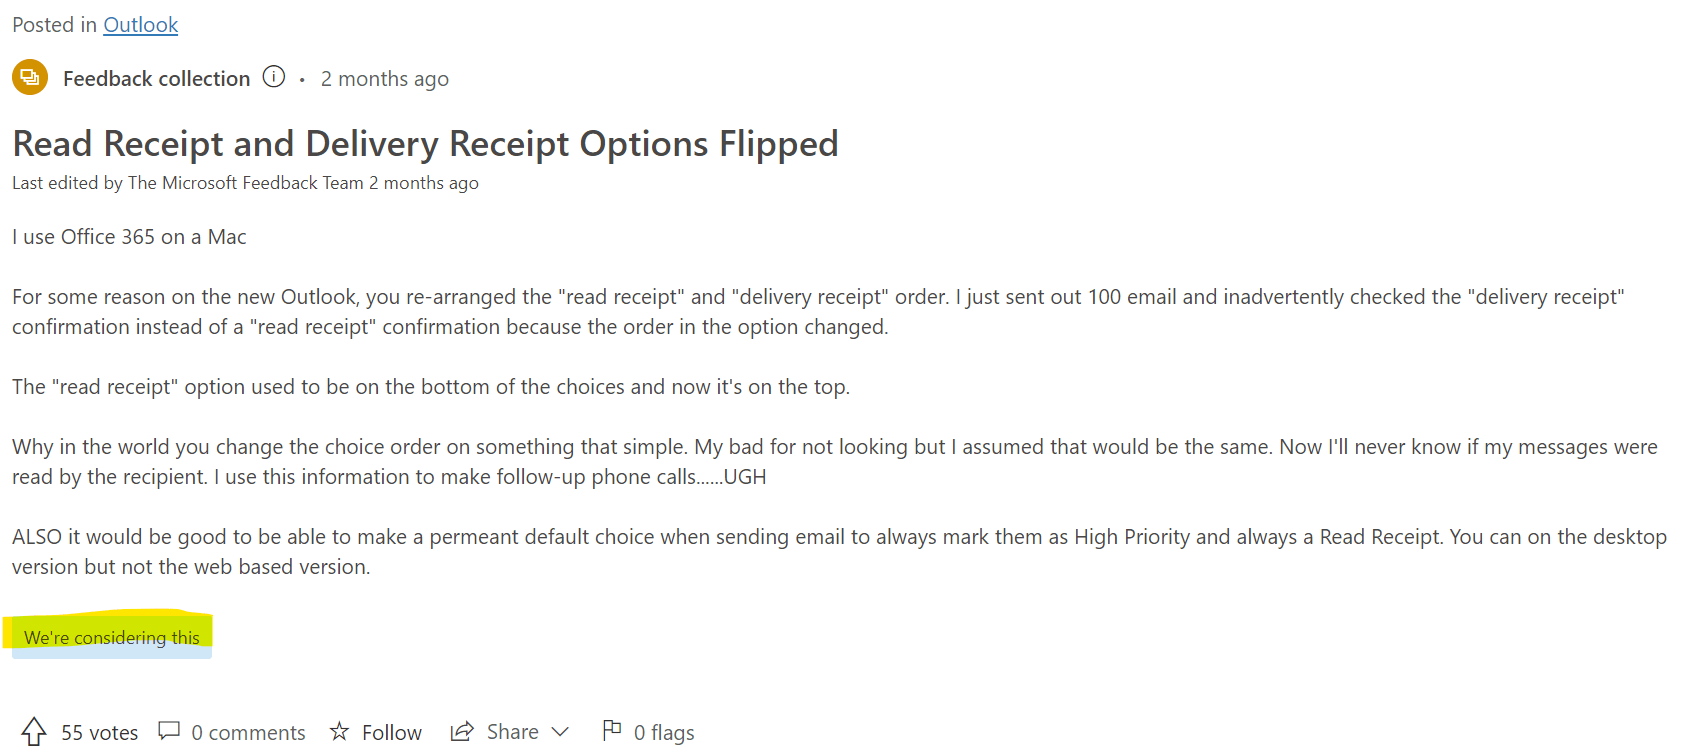The width and height of the screenshot is (1689, 751).
Task: Click the 0 flags text
Action: (664, 733)
